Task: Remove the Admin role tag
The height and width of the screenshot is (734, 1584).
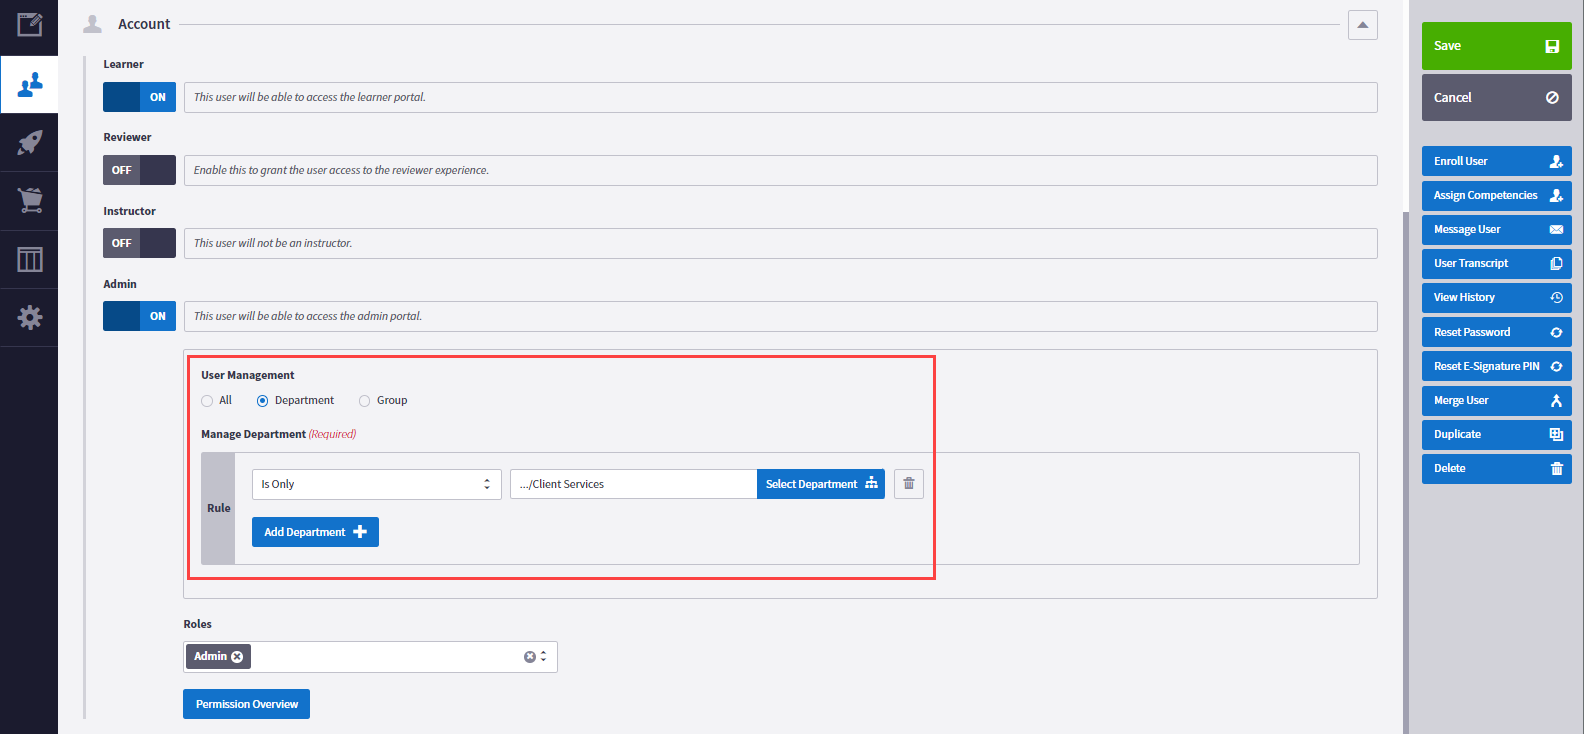Action: coord(237,657)
